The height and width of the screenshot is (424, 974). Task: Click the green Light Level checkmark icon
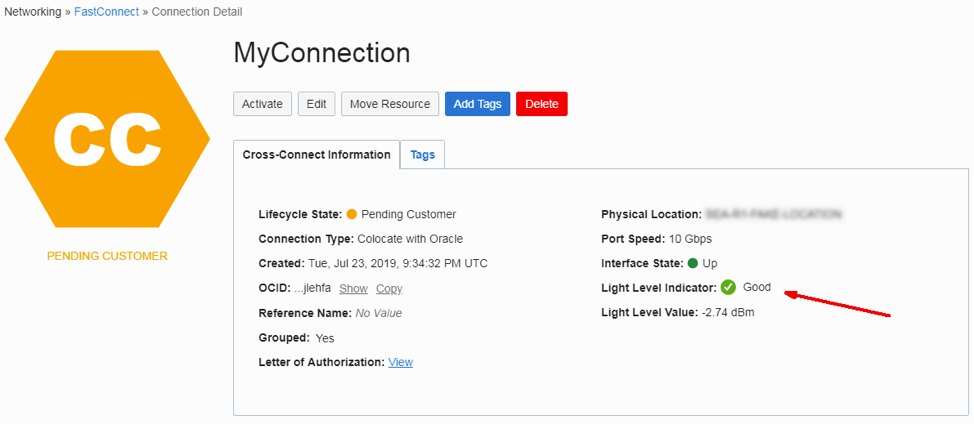[728, 287]
